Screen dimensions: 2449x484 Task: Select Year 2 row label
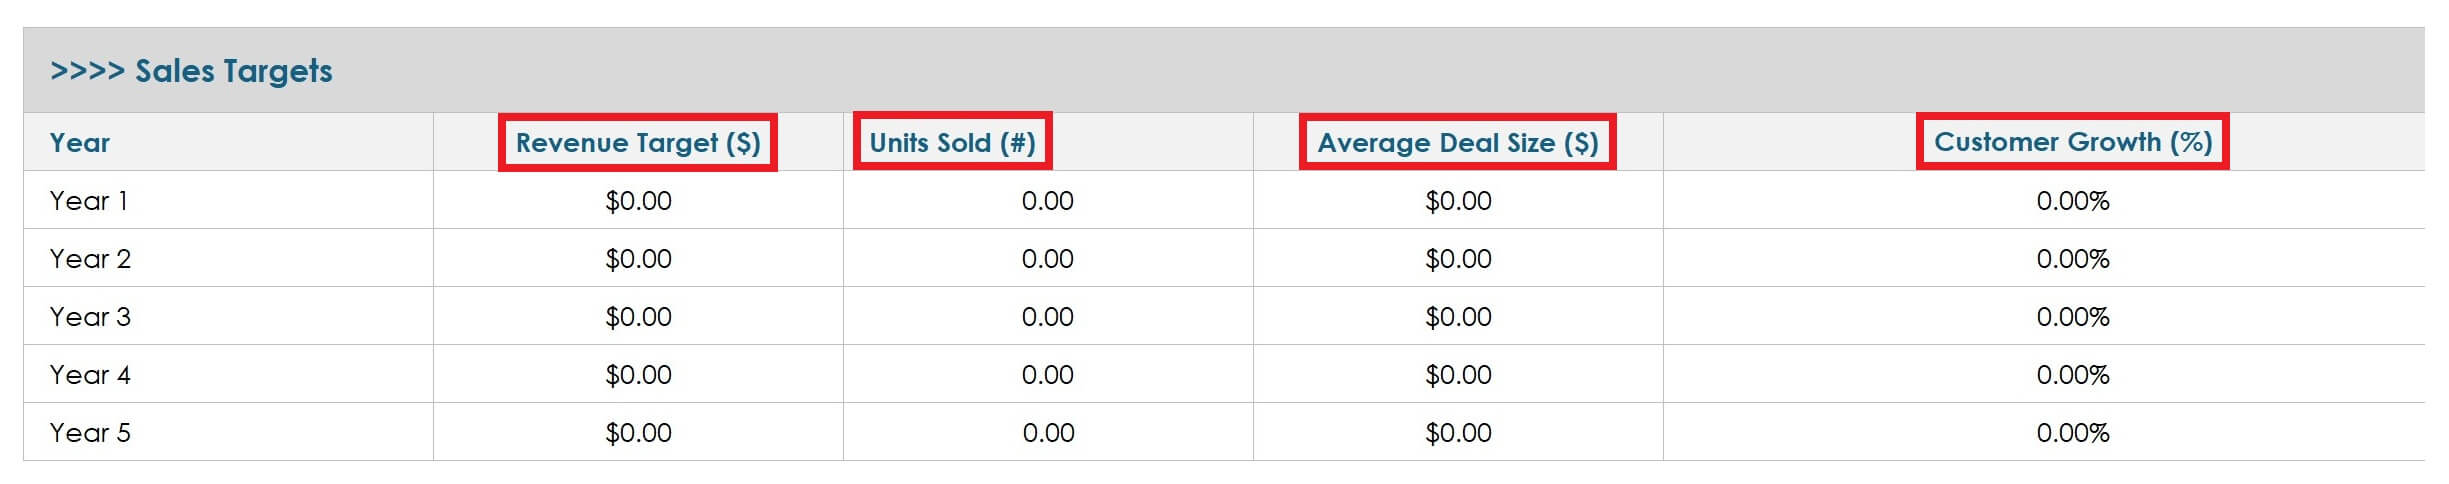[x=90, y=259]
